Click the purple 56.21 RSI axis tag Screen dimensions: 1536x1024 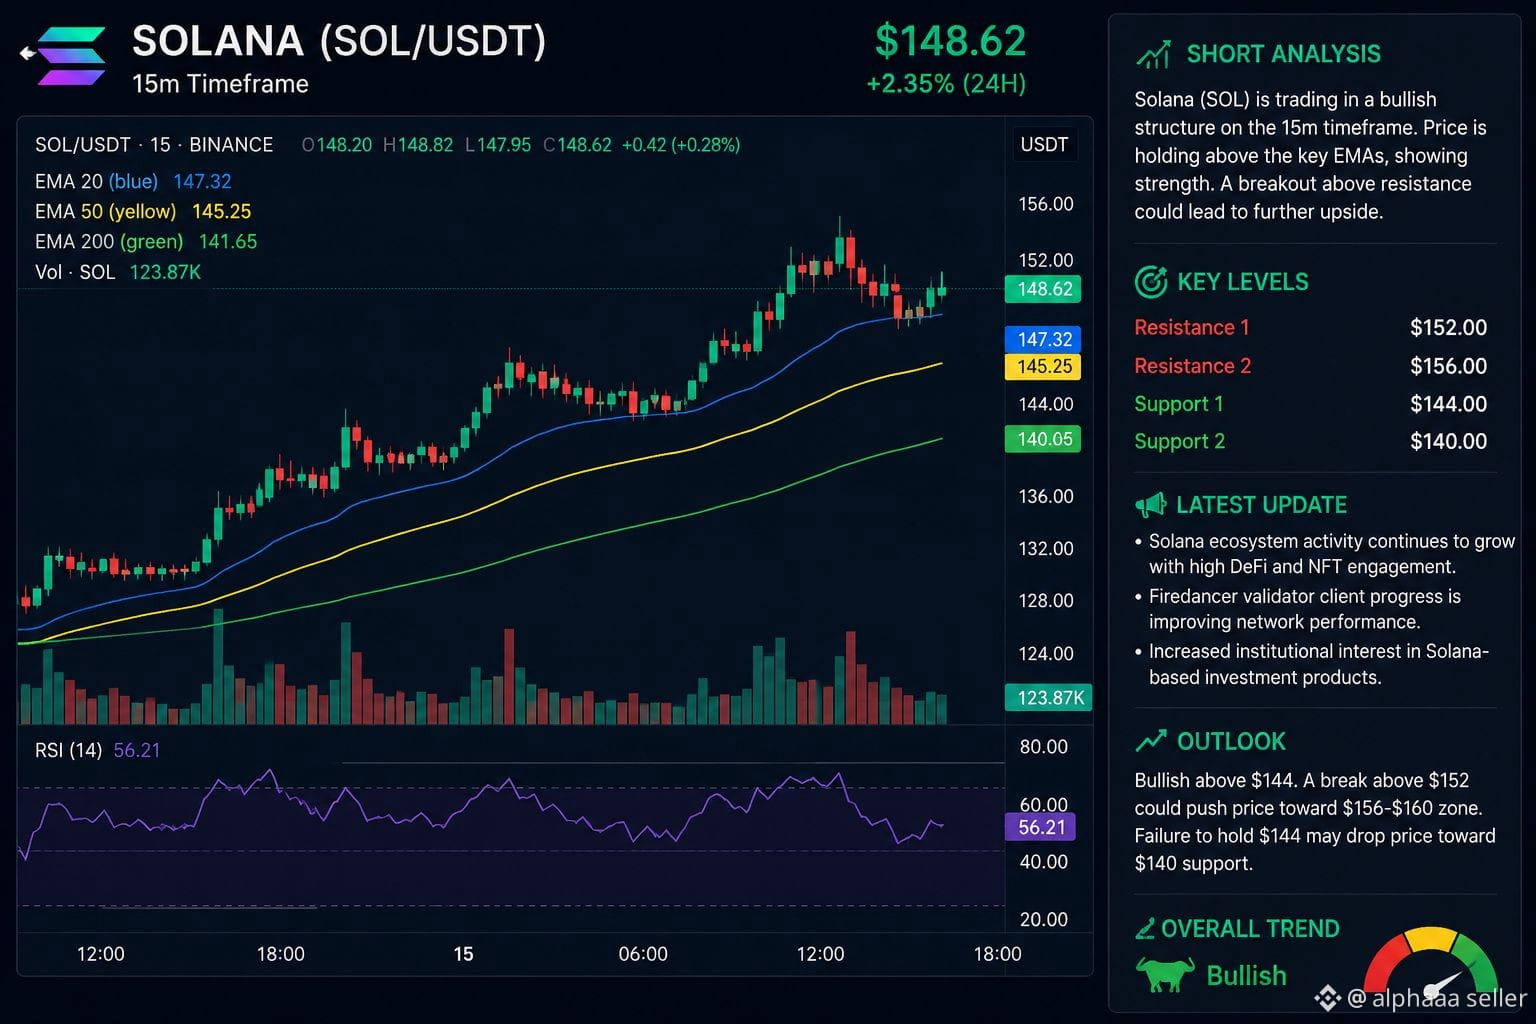click(1041, 827)
